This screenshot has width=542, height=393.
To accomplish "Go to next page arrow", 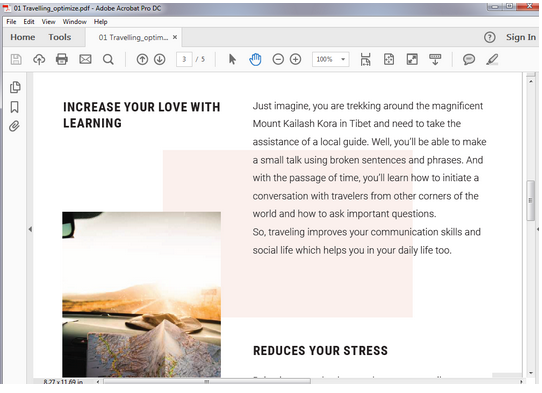I will 159,59.
